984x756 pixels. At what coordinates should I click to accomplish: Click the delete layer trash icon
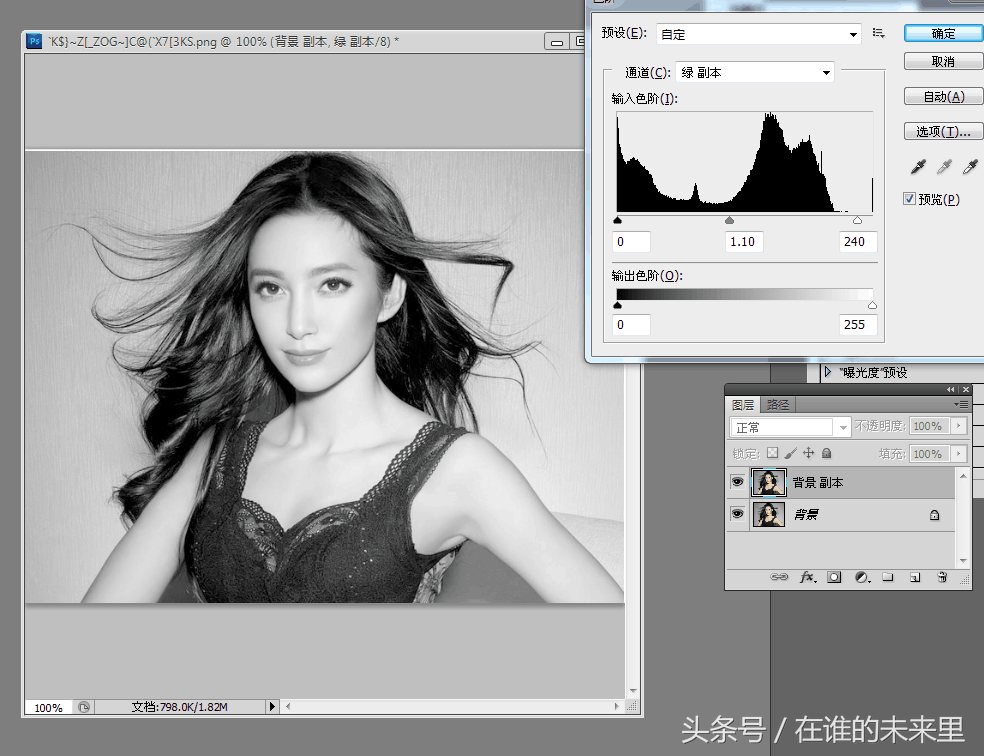coord(941,577)
